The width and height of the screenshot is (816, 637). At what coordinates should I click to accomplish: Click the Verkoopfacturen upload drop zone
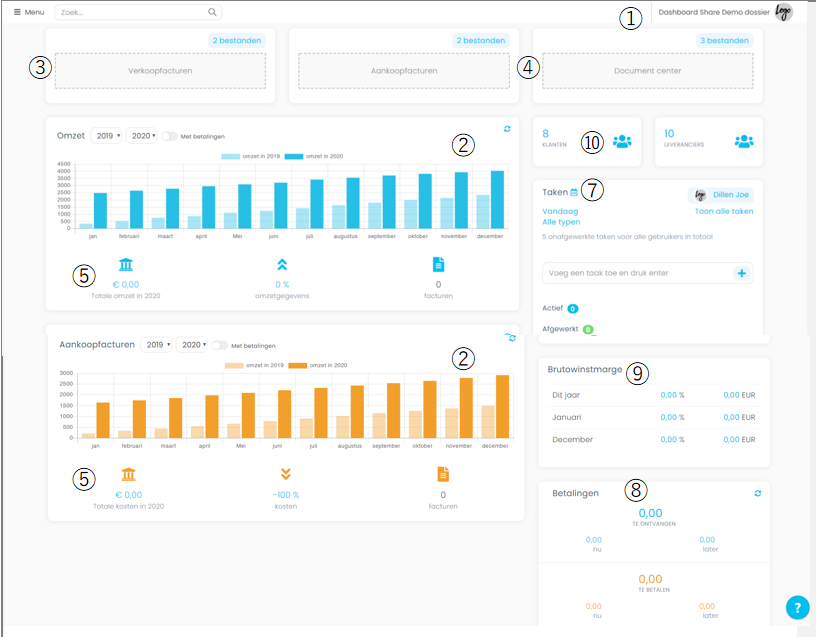160,71
